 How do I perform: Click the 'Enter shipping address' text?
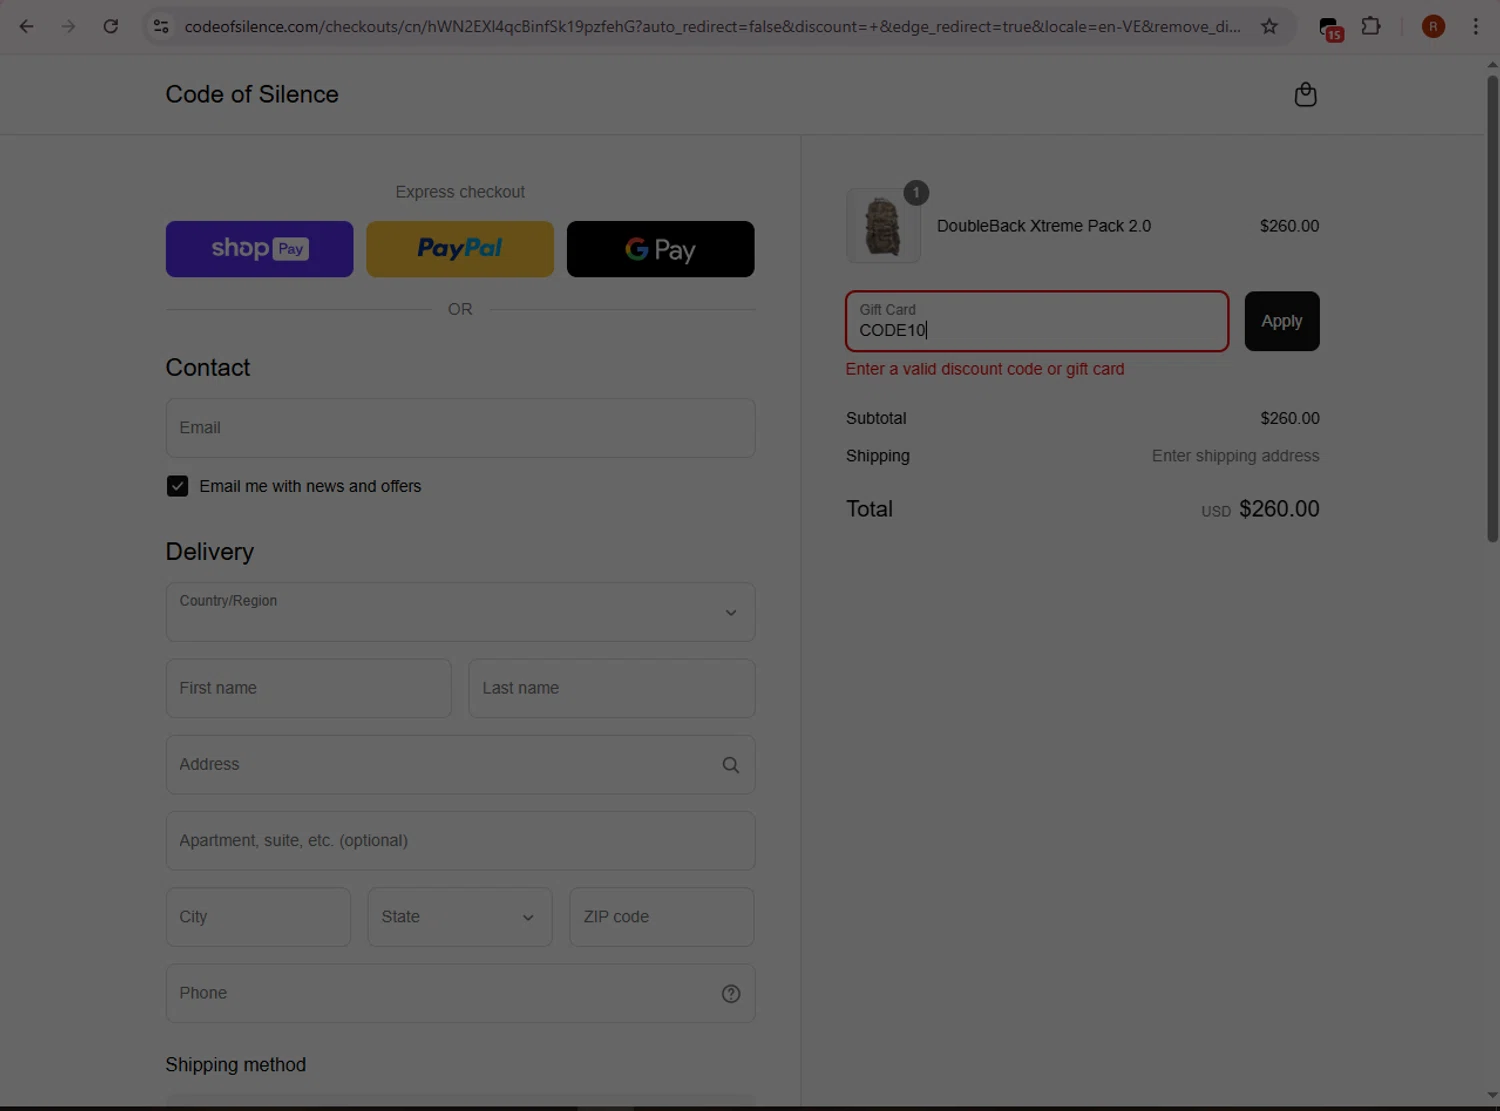[1235, 456]
